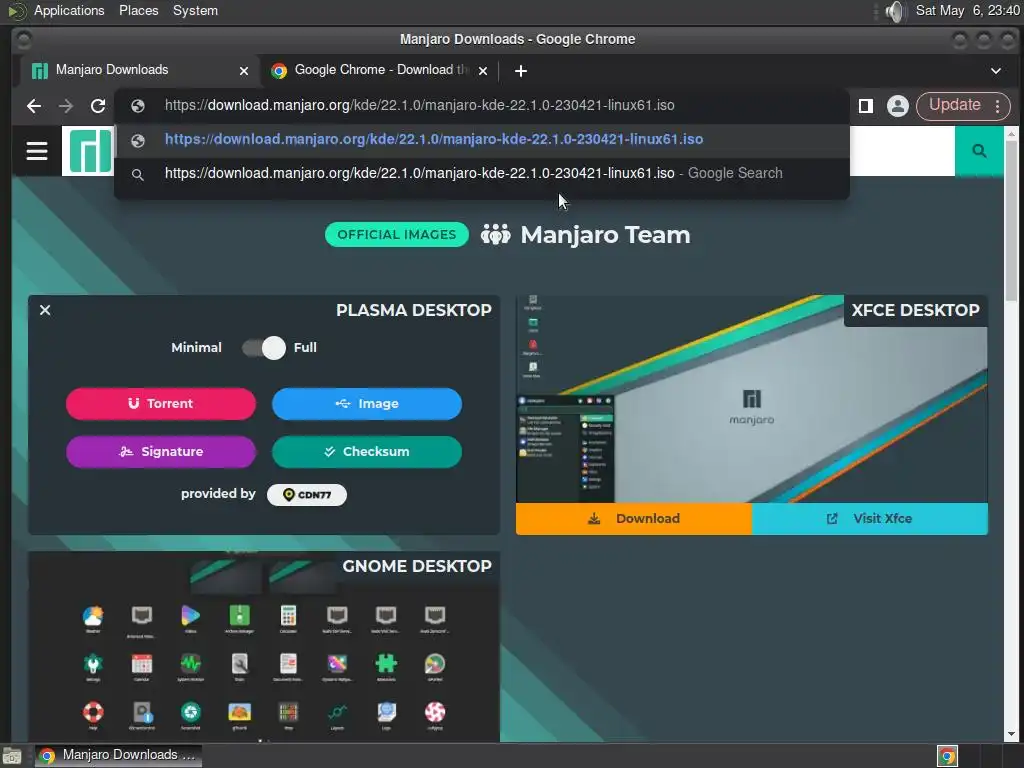Click the Manjaro Downloads taskbar window button

[x=119, y=756]
